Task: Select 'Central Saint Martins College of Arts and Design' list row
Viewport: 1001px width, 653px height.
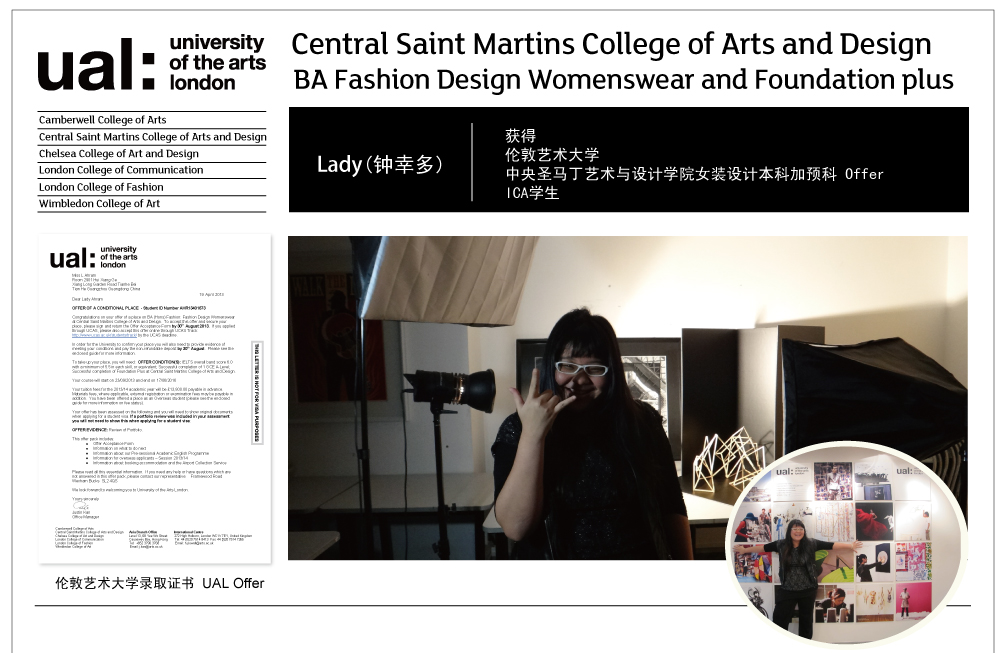Action: [152, 137]
